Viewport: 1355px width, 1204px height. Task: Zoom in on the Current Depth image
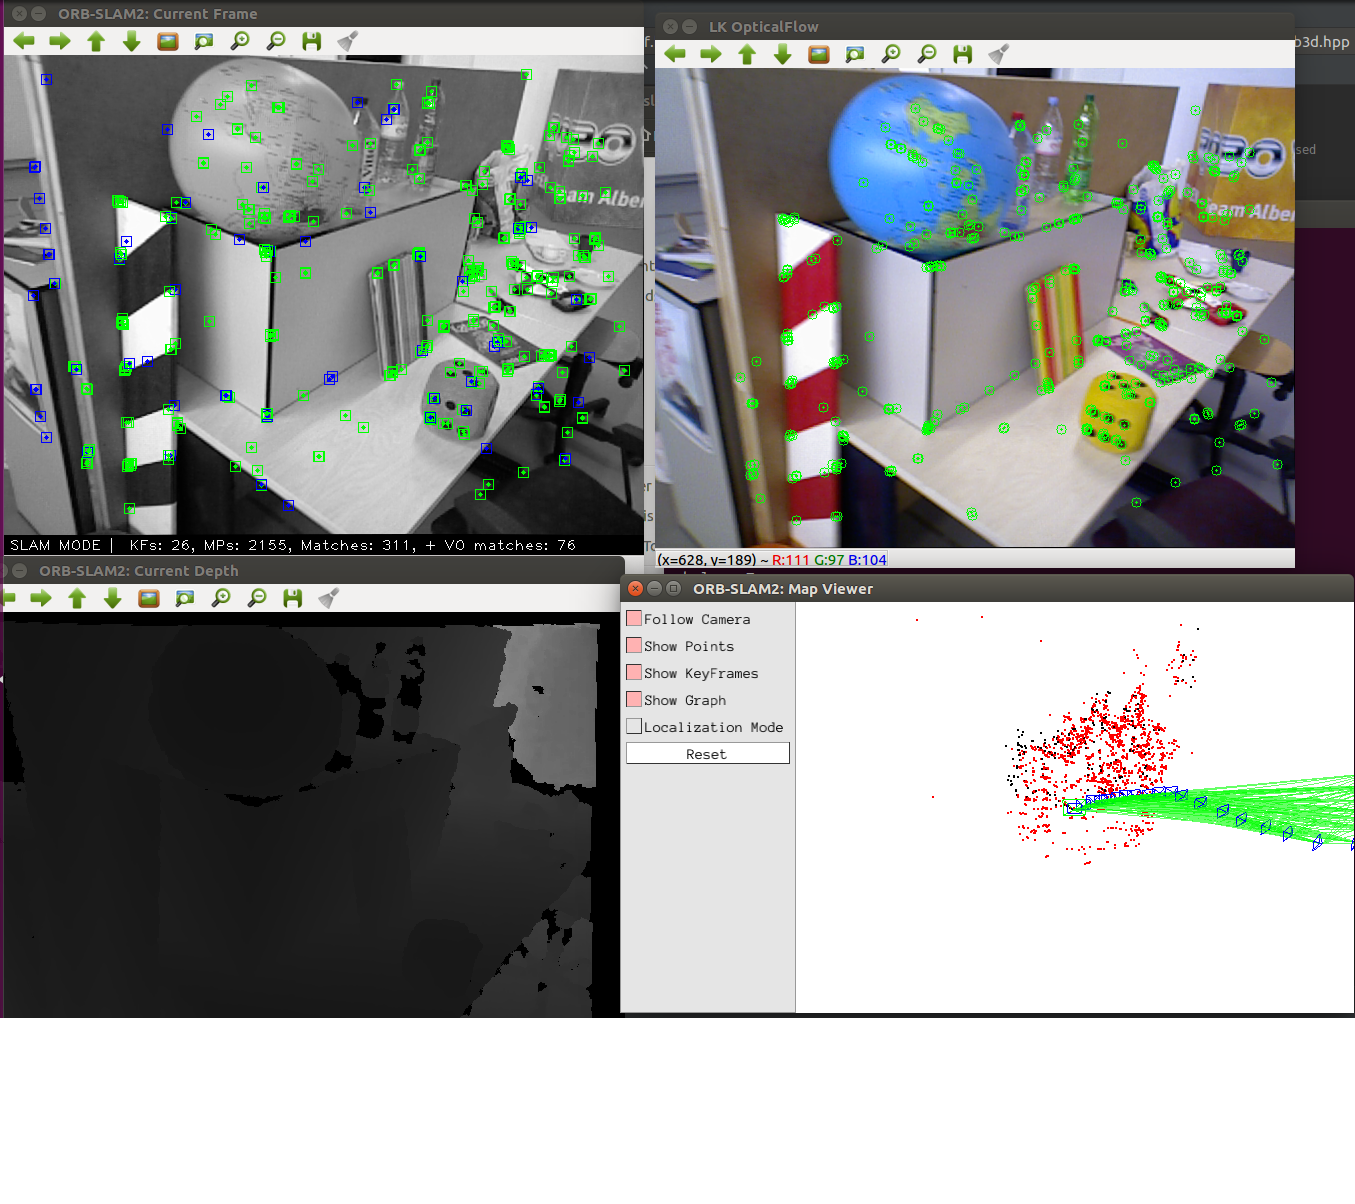click(x=221, y=598)
